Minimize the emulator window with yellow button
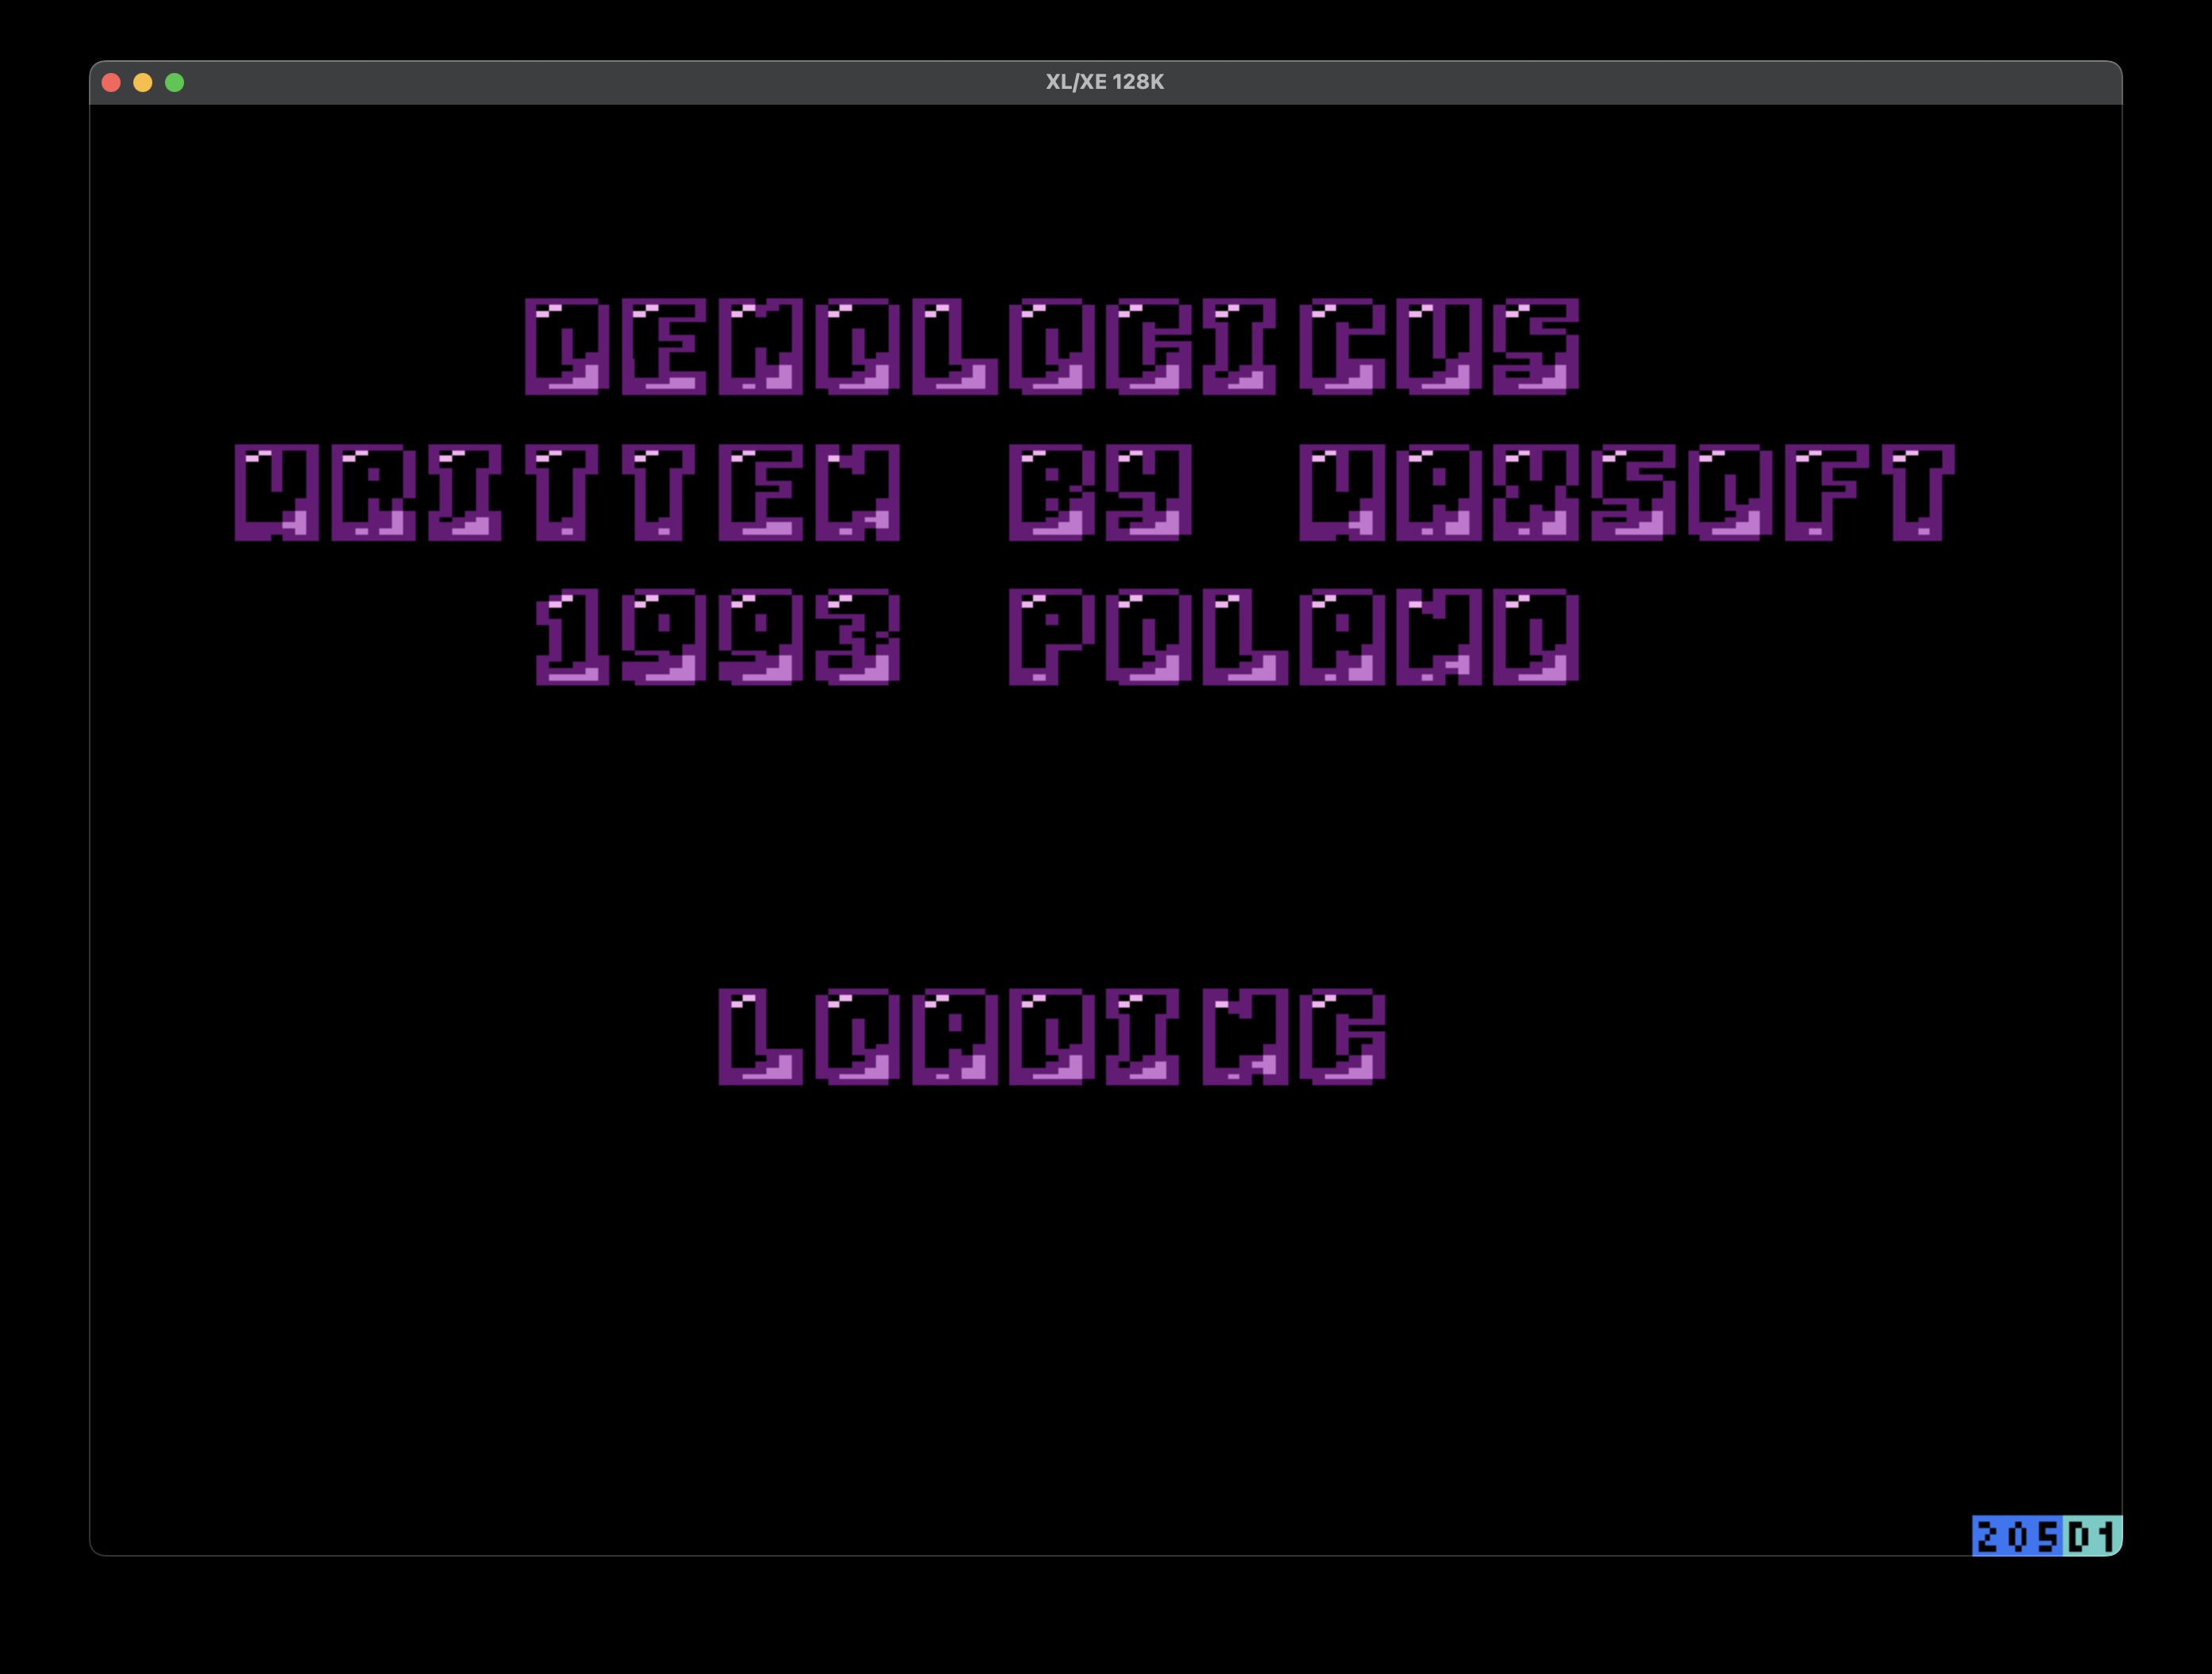This screenshot has width=2212, height=1674. click(x=143, y=83)
